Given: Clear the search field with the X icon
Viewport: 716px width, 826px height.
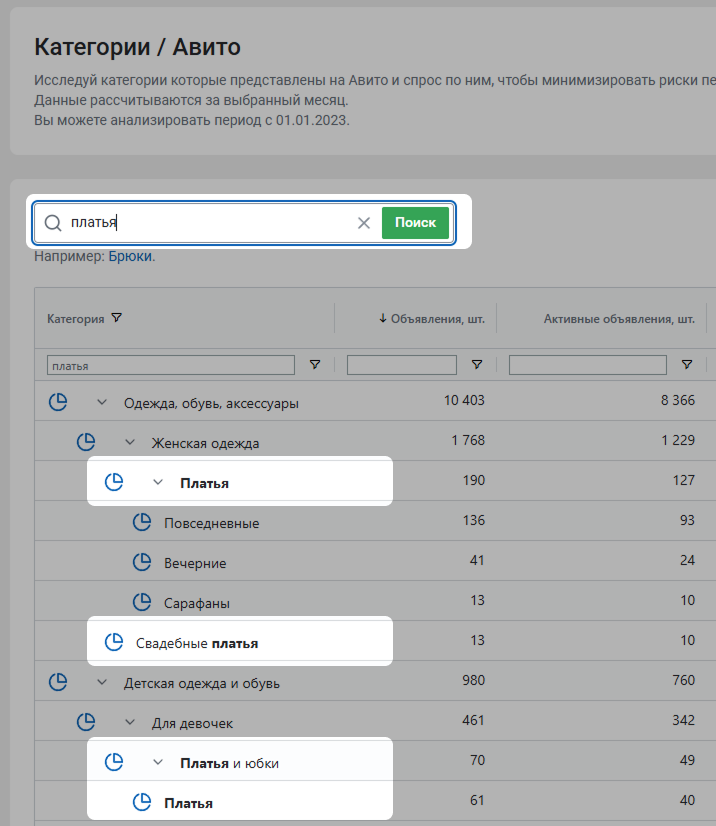Looking at the screenshot, I should (364, 223).
